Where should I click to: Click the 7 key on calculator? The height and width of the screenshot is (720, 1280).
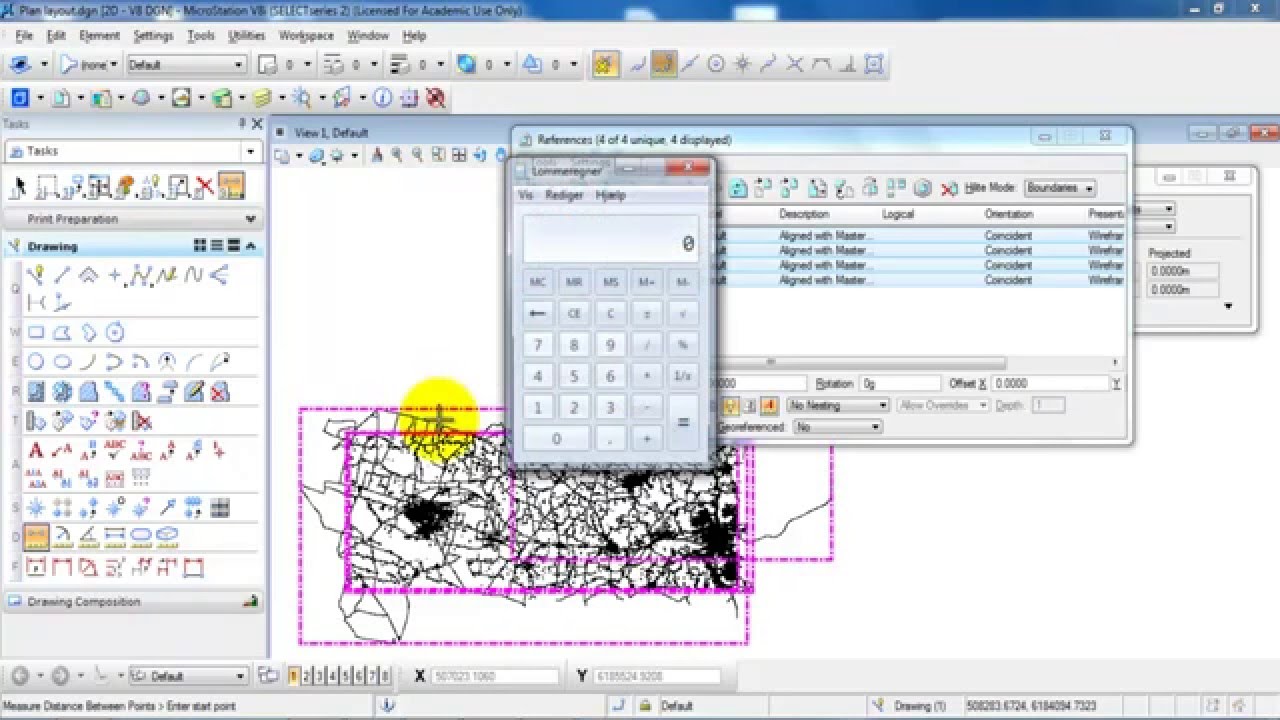tap(538, 345)
